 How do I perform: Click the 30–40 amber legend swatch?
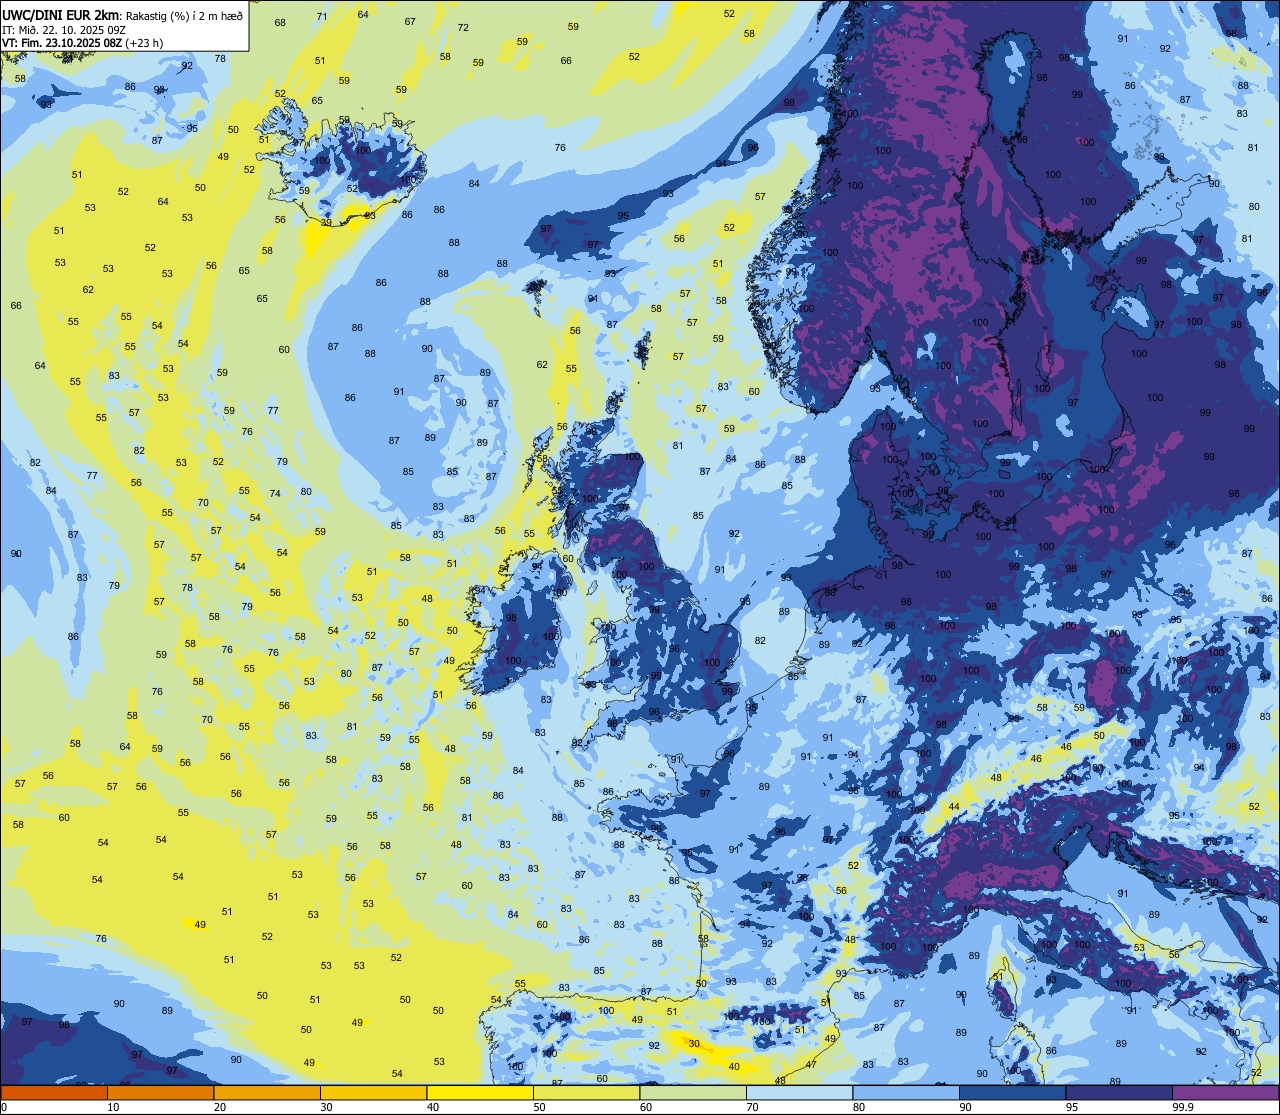click(374, 1092)
